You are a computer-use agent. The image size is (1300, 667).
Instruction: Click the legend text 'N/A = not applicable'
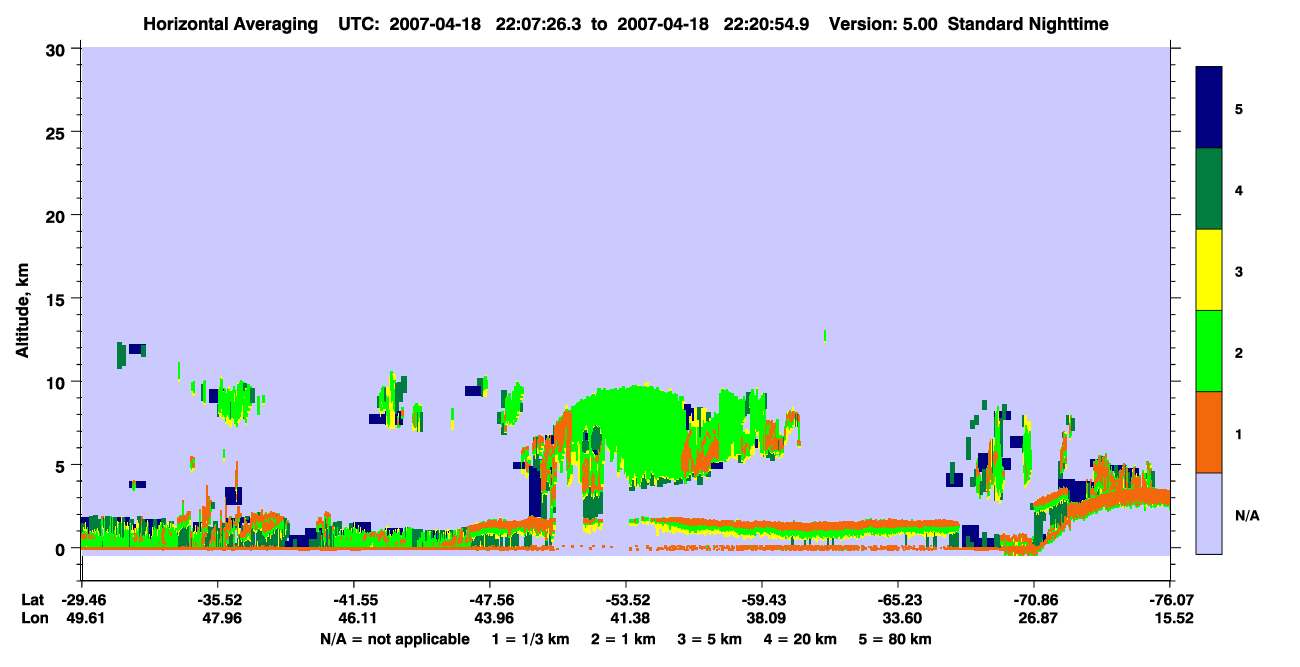[394, 639]
